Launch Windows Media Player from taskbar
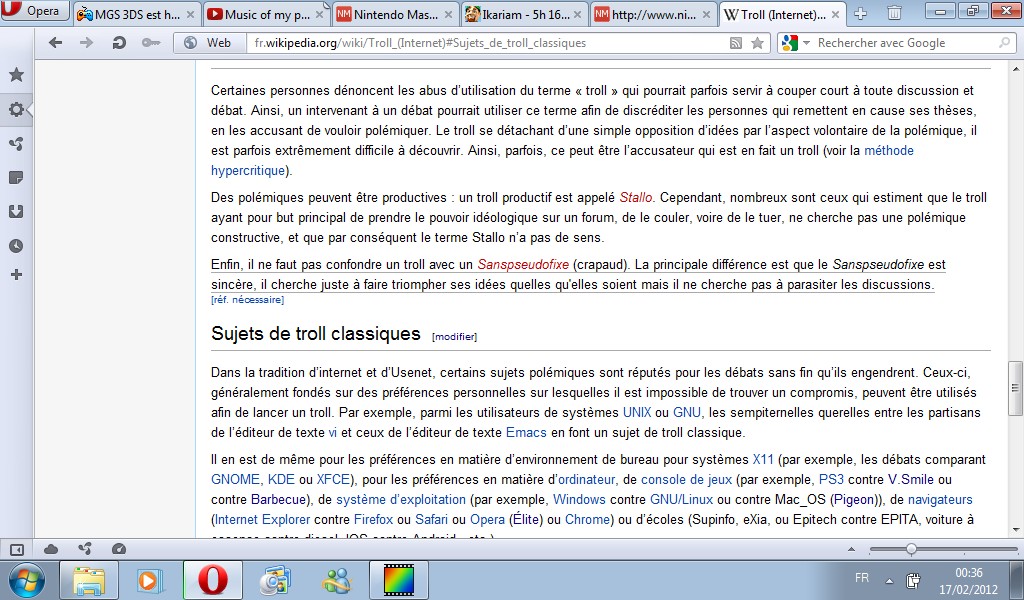The height and width of the screenshot is (600, 1024). coord(150,580)
